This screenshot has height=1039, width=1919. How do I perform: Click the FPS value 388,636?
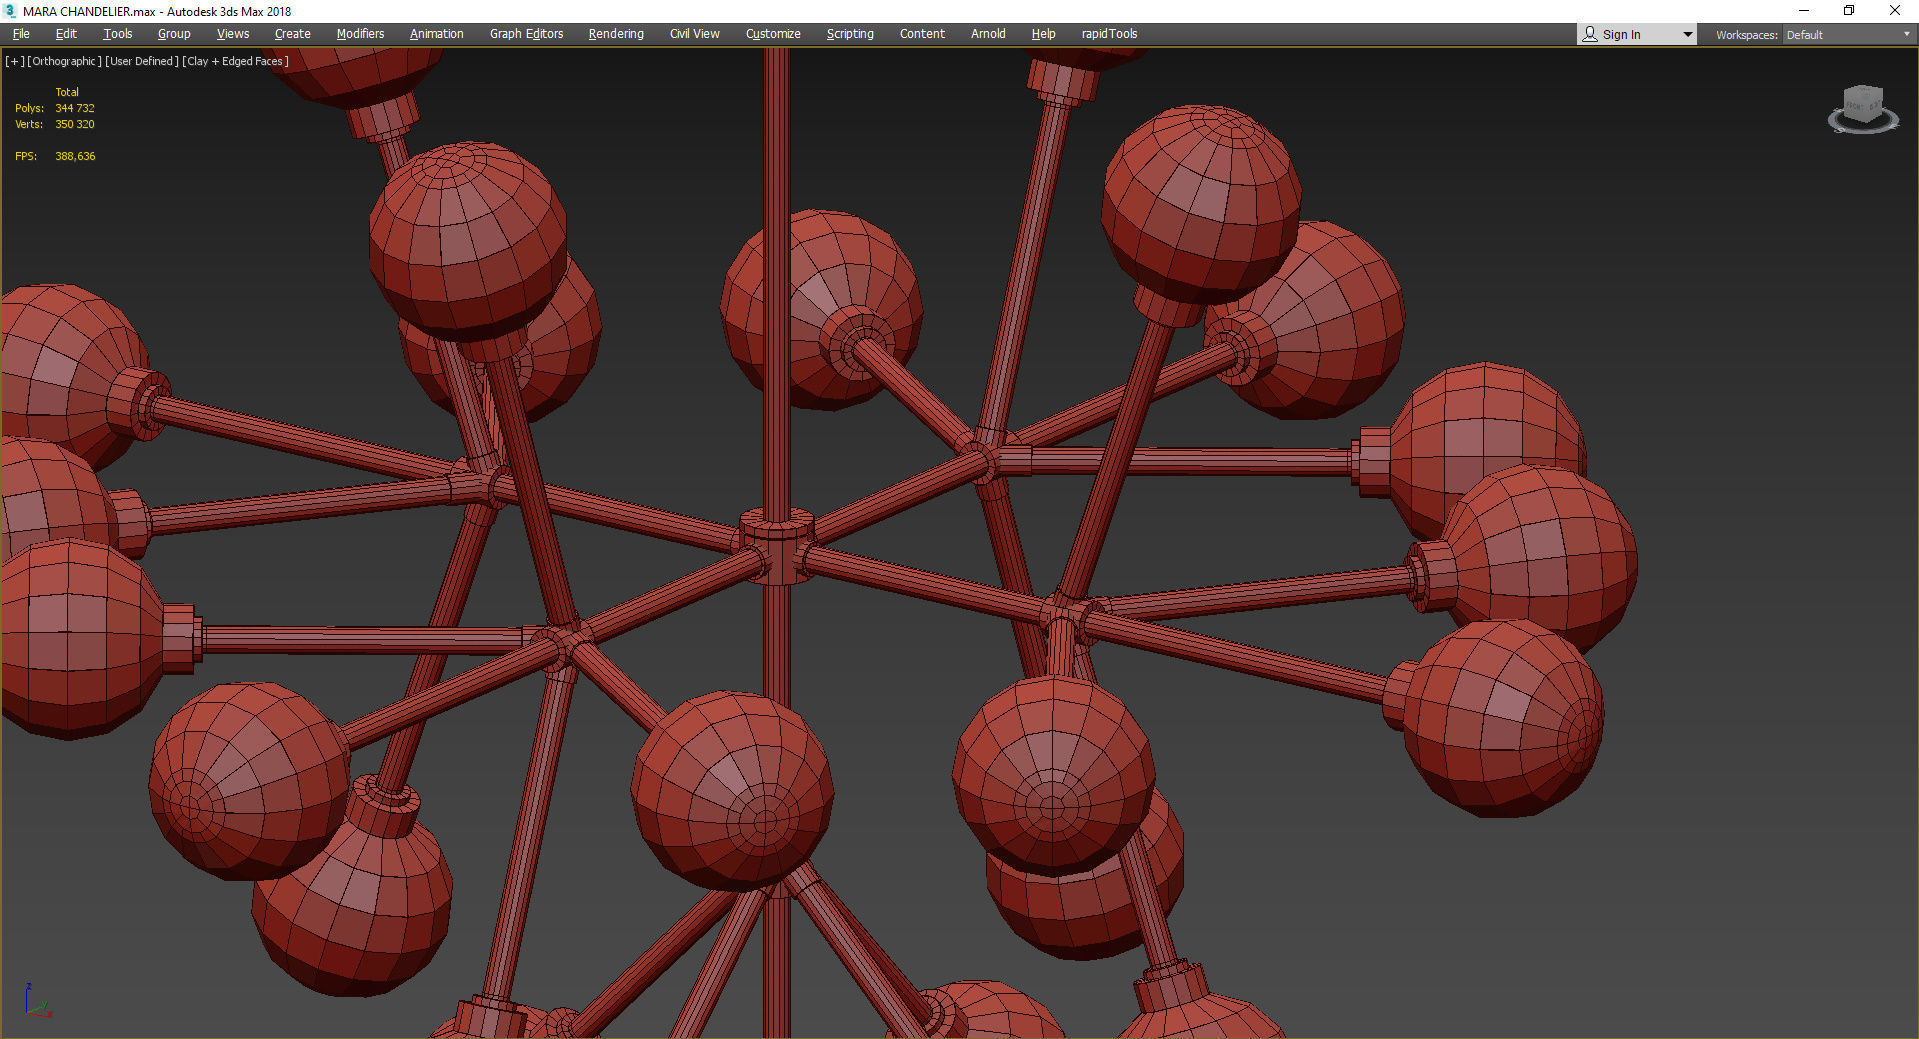pos(75,156)
